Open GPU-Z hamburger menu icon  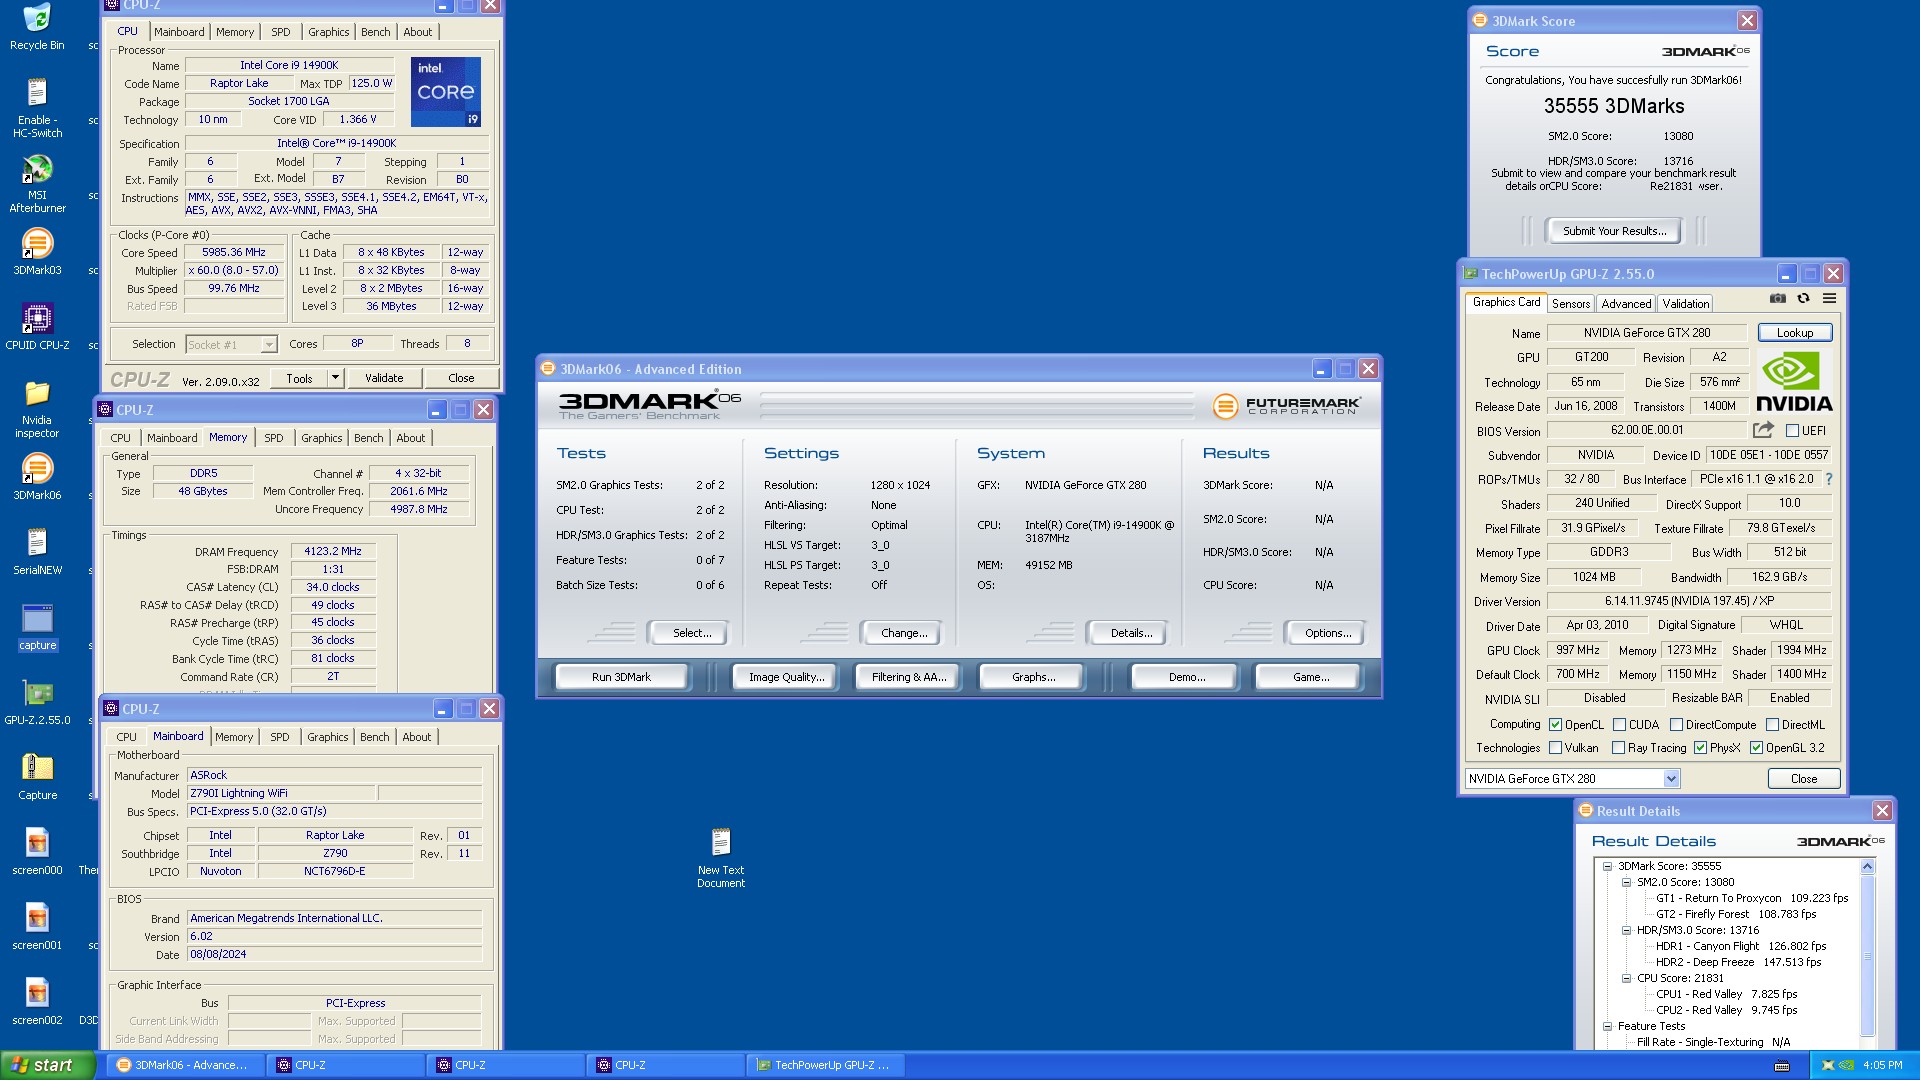1829,298
